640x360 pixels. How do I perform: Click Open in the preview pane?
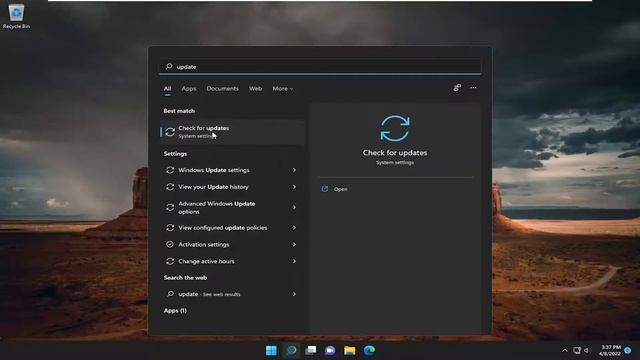340,189
